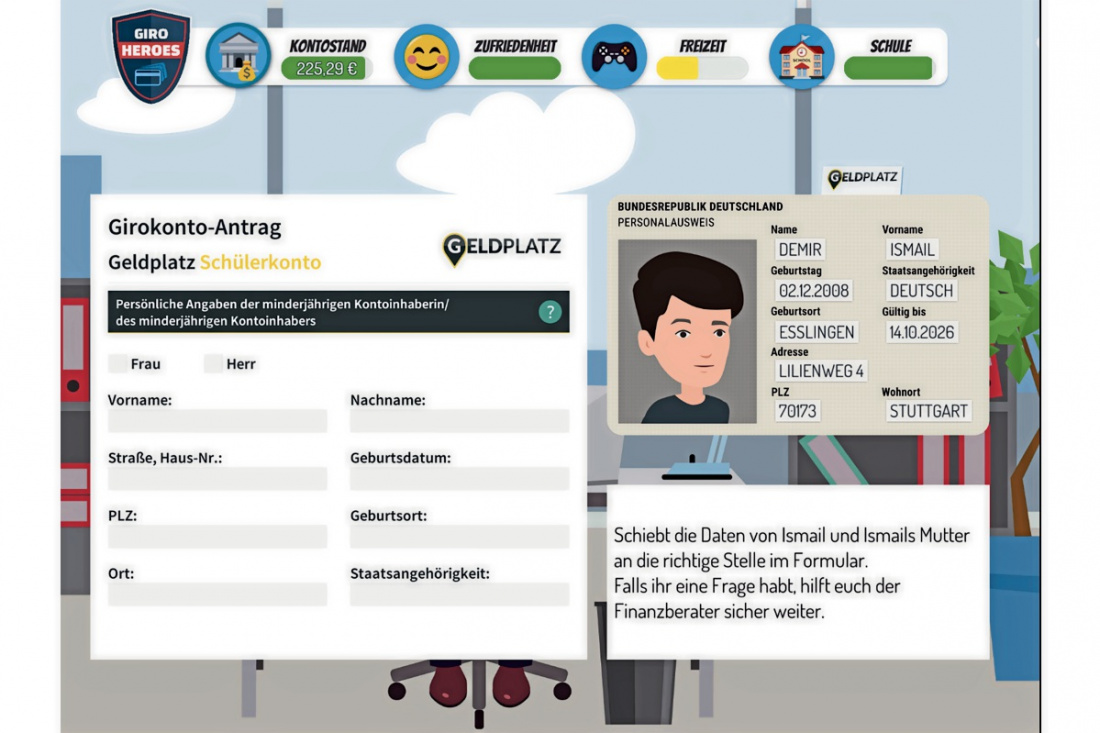This screenshot has height=733, width=1100.
Task: Click the Geburtsdatum input field
Action: click(459, 479)
